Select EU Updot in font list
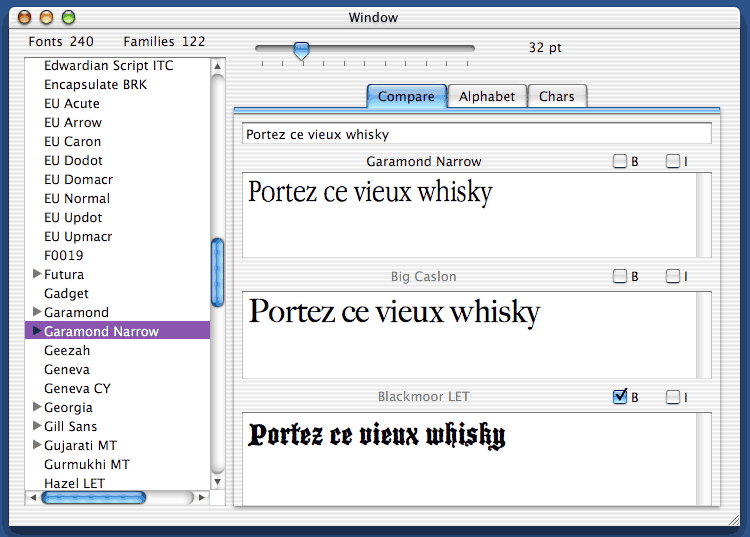The height and width of the screenshot is (537, 750). tap(73, 218)
